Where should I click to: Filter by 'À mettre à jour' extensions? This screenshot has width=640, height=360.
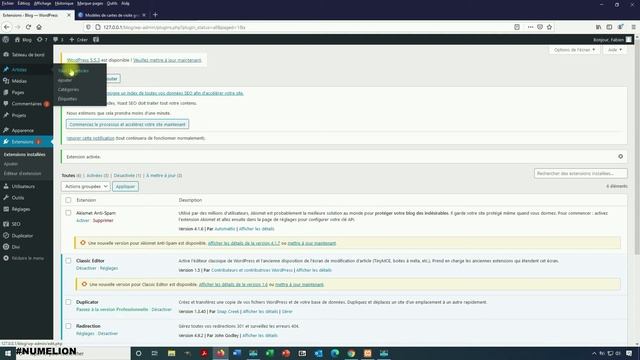[x=164, y=175]
